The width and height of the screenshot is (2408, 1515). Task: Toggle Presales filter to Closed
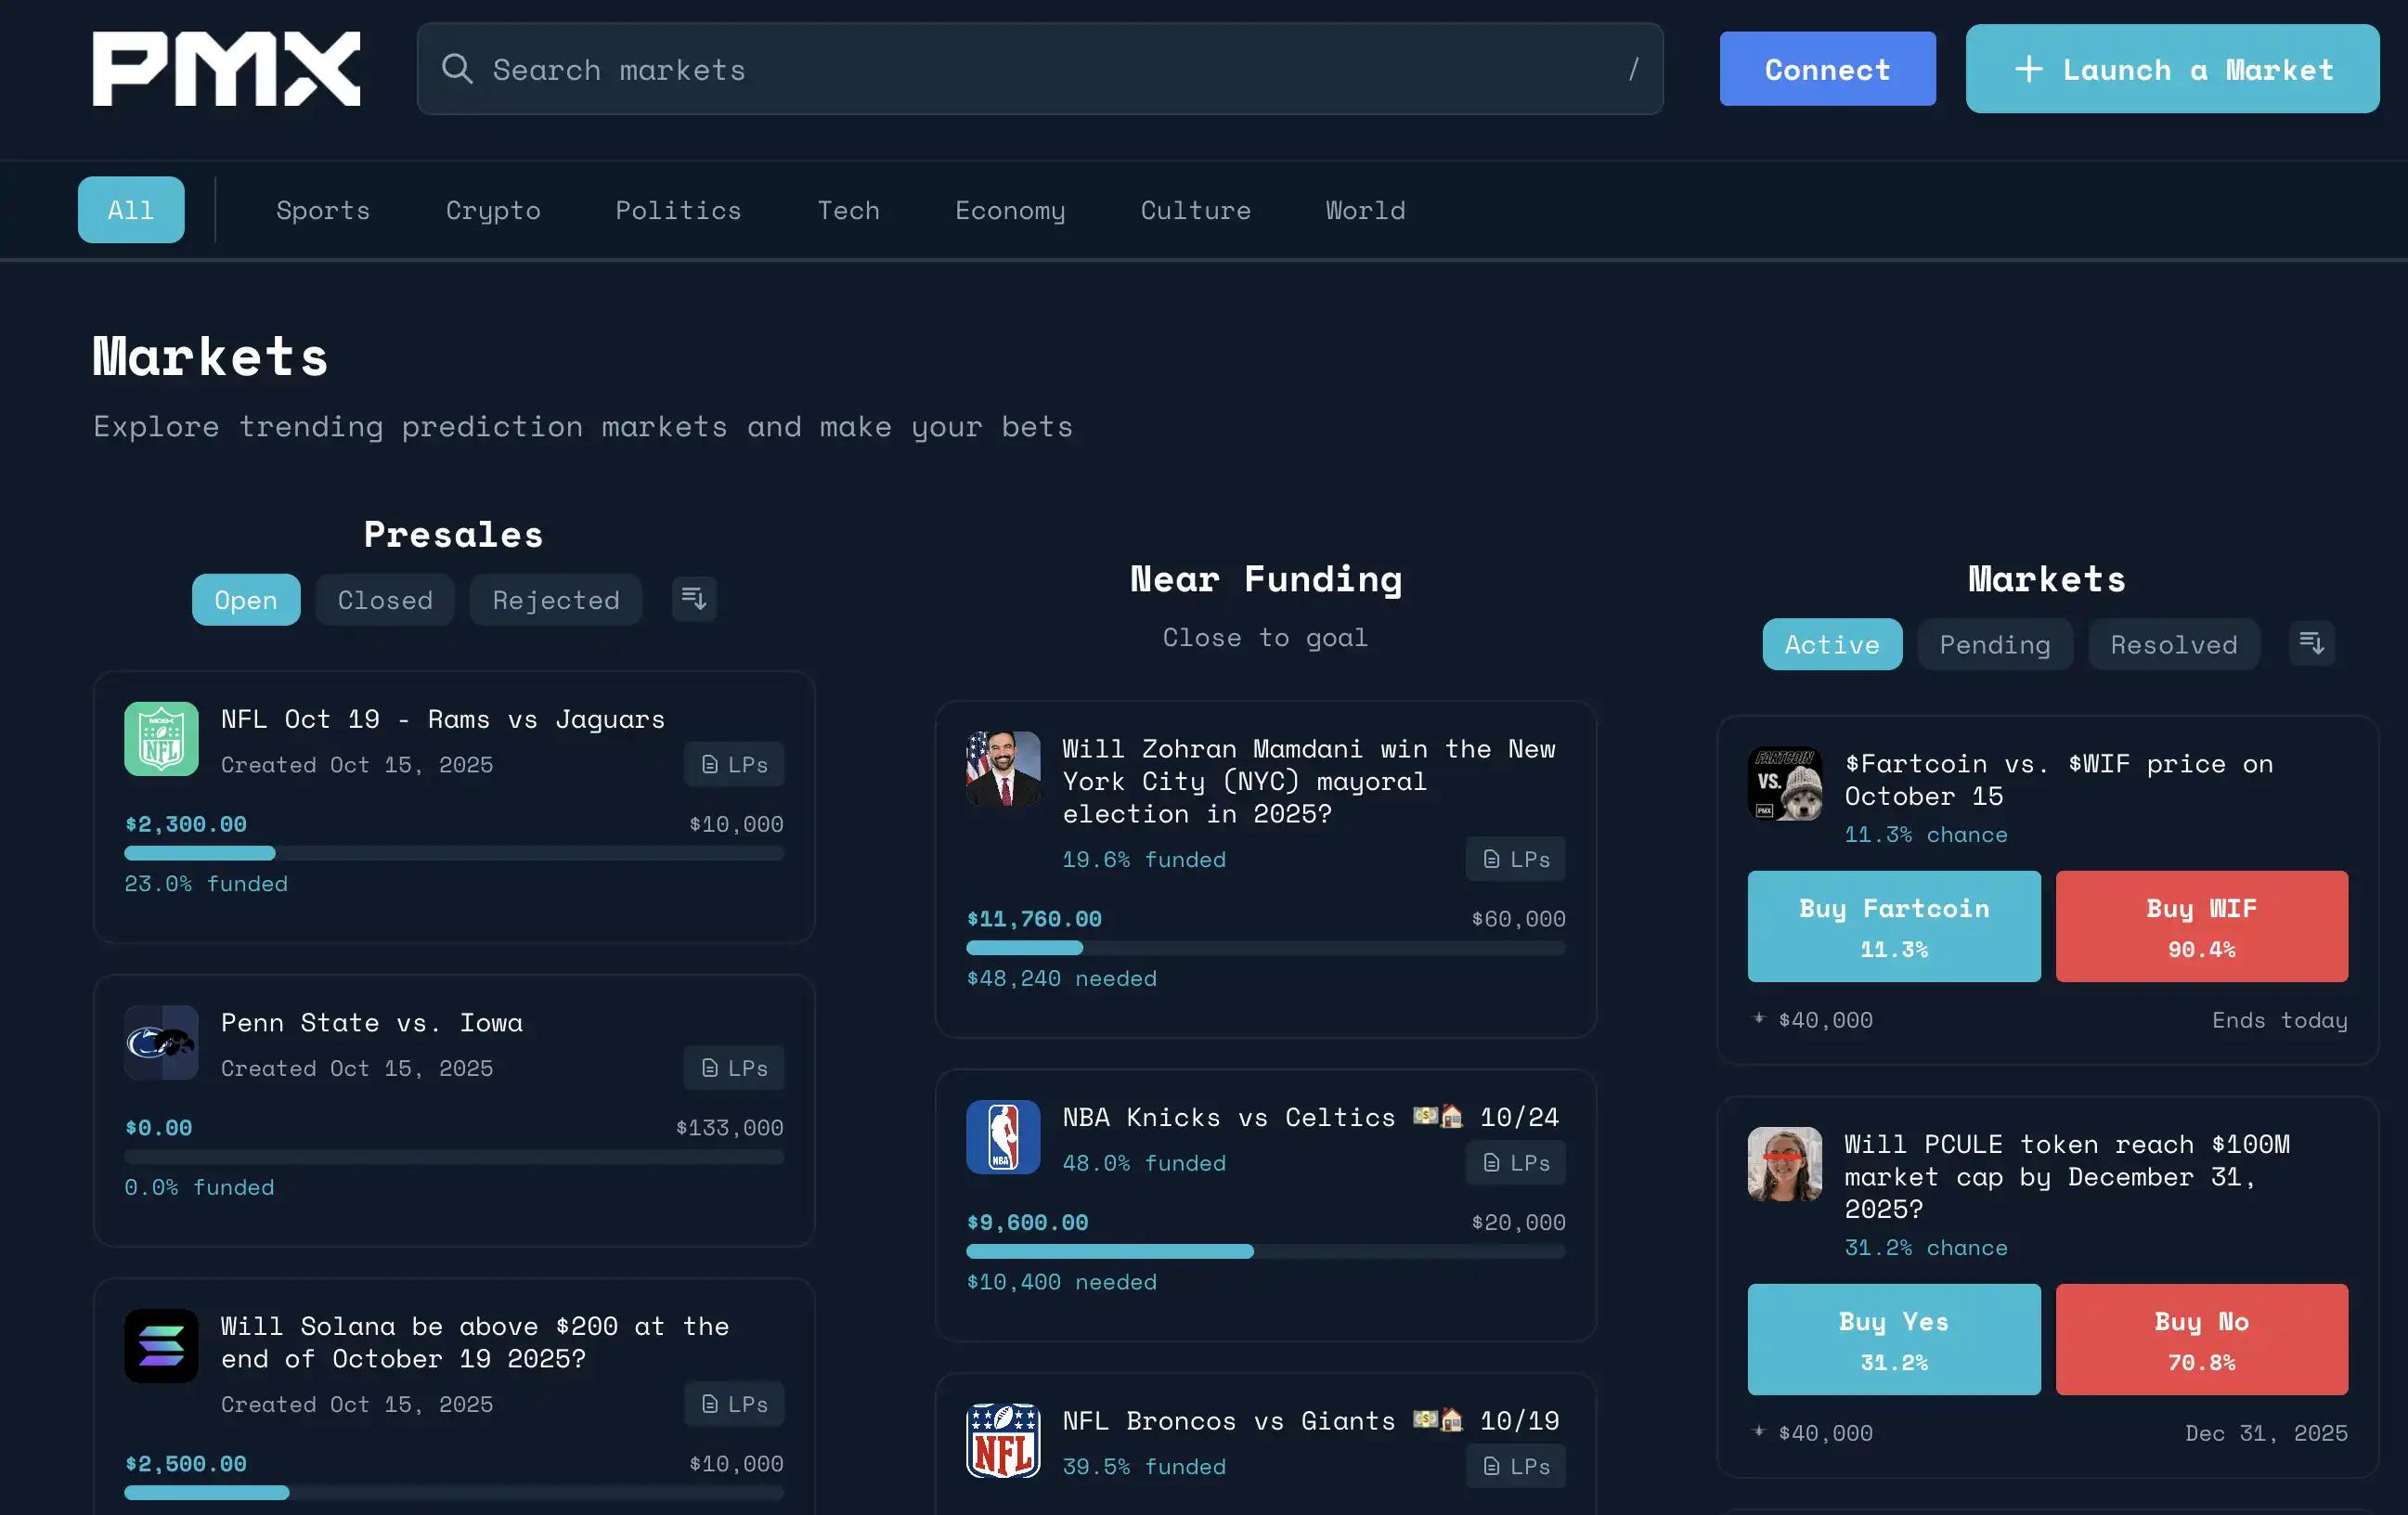click(x=385, y=600)
